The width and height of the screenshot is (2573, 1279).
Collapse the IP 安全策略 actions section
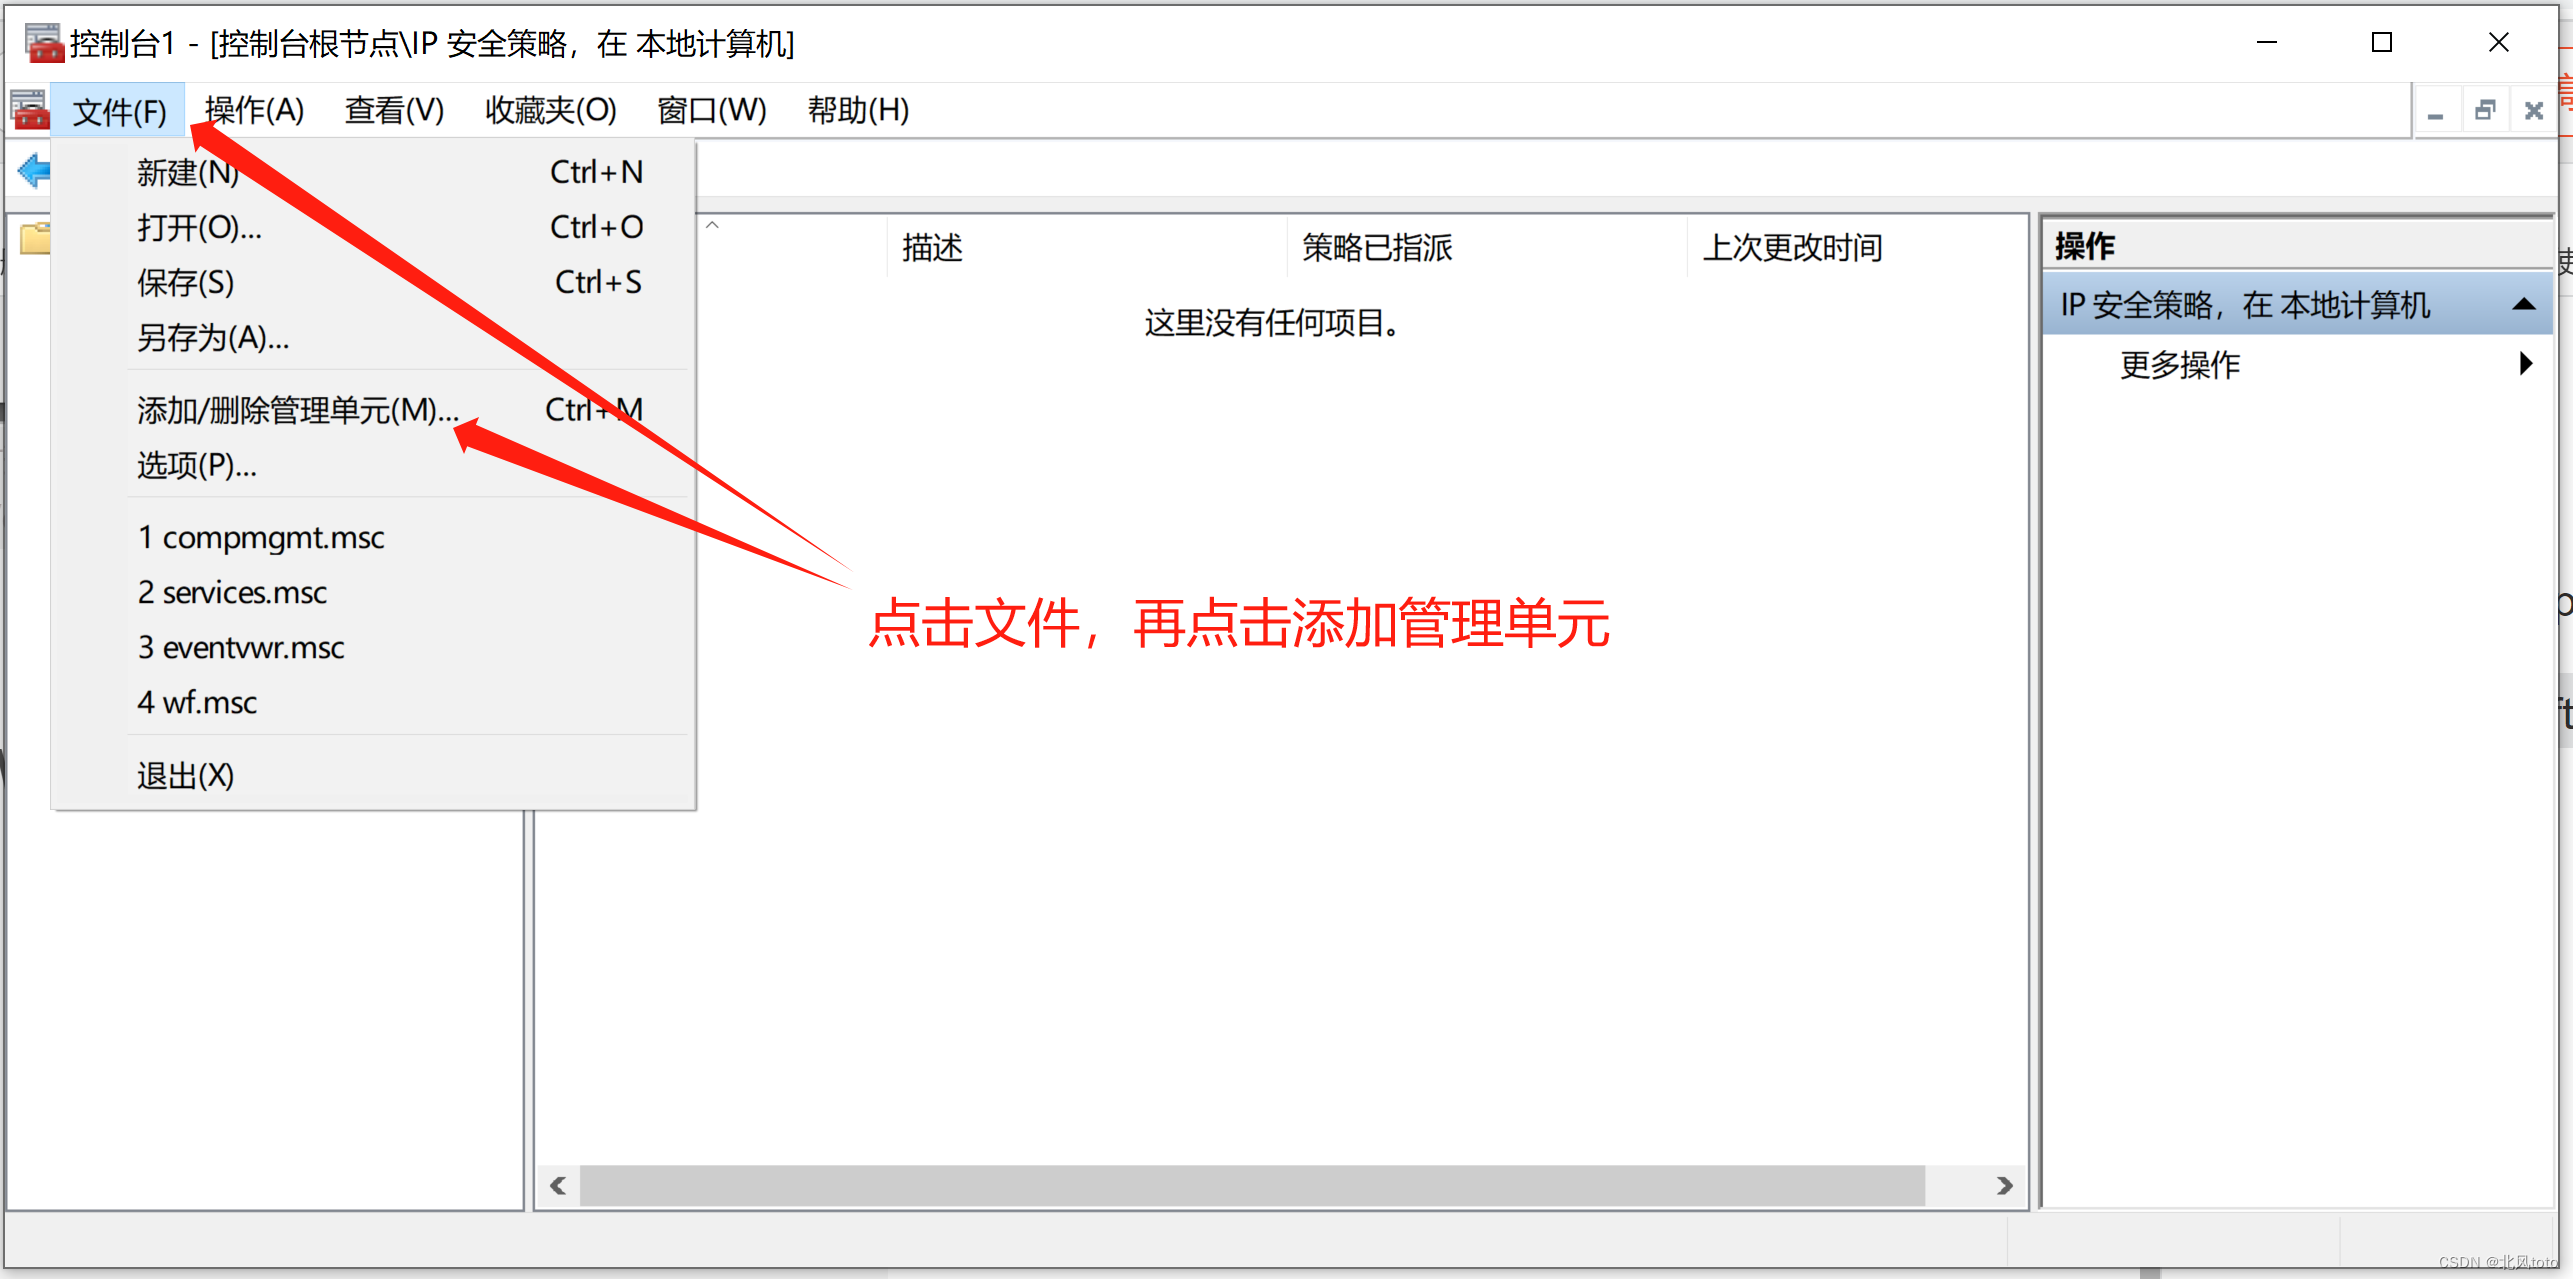2523,305
